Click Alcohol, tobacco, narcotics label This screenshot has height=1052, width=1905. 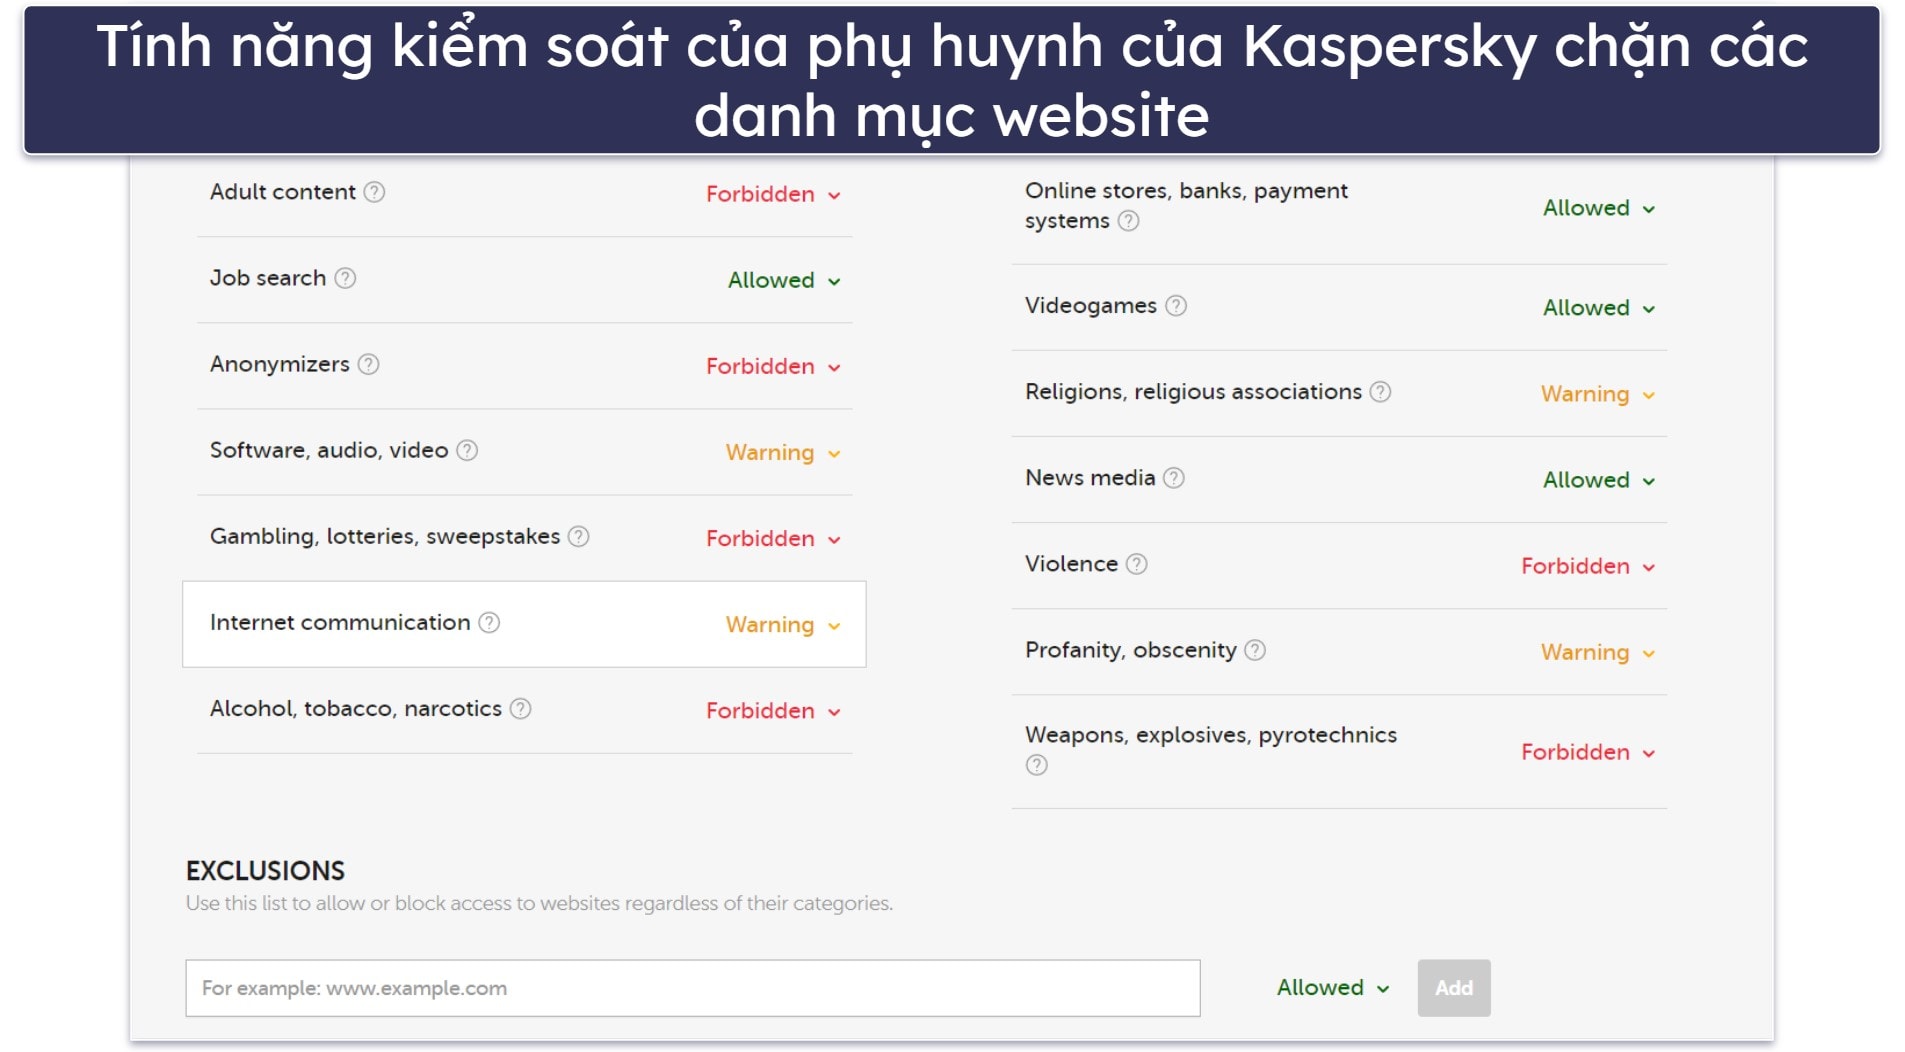click(x=355, y=708)
